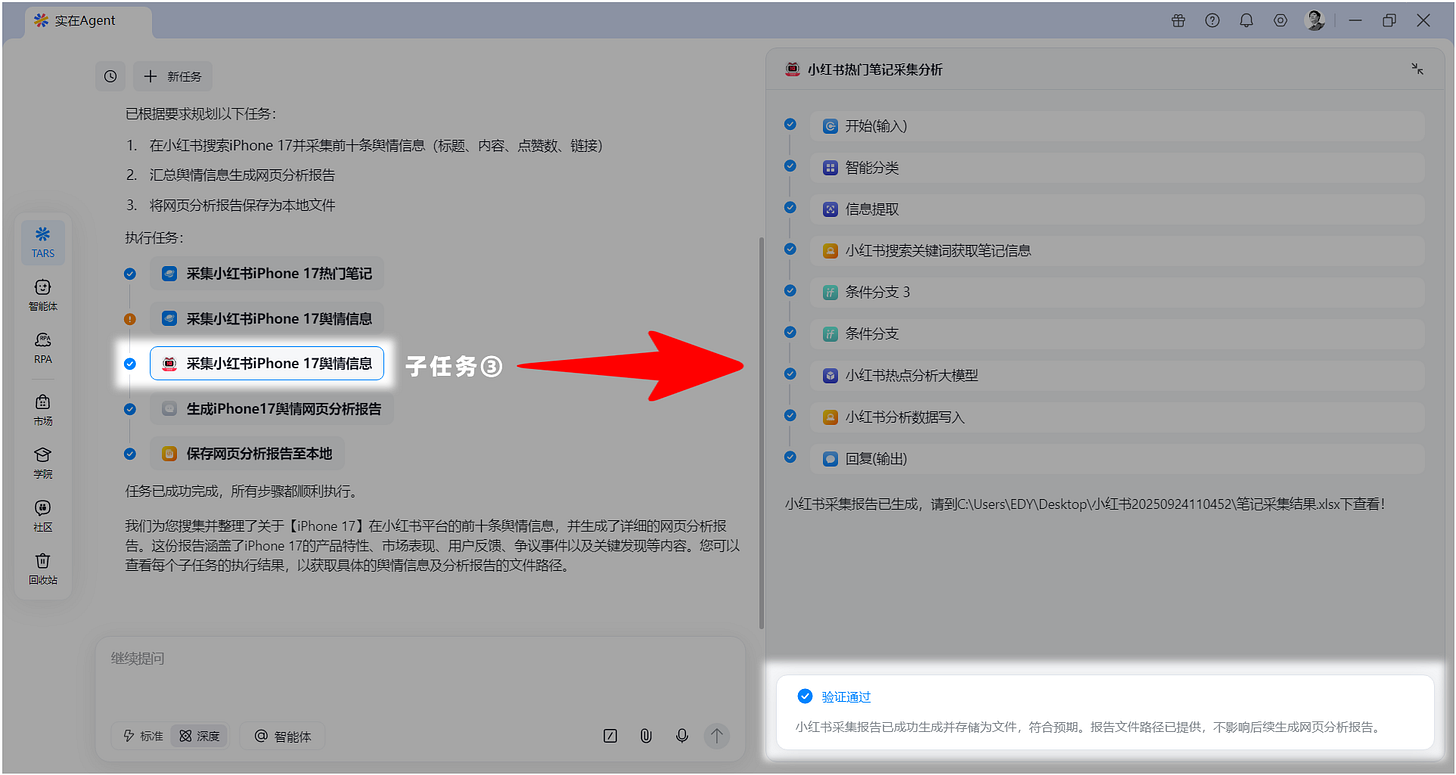This screenshot has width=1456, height=775.
Task: Open the 信息提取 workflow step
Action: click(1117, 209)
